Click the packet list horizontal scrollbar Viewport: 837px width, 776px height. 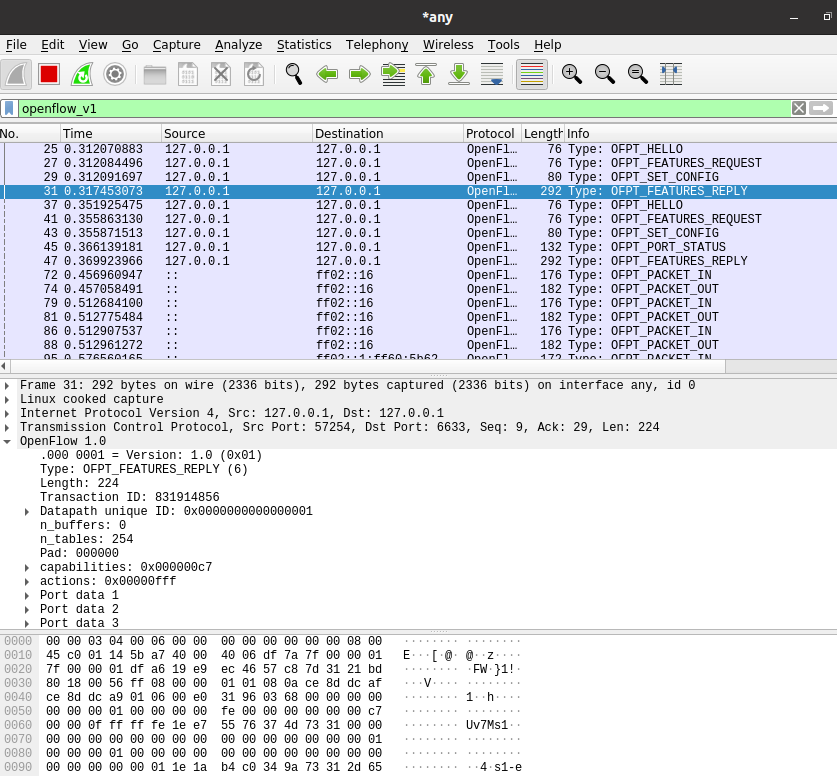click(x=367, y=366)
